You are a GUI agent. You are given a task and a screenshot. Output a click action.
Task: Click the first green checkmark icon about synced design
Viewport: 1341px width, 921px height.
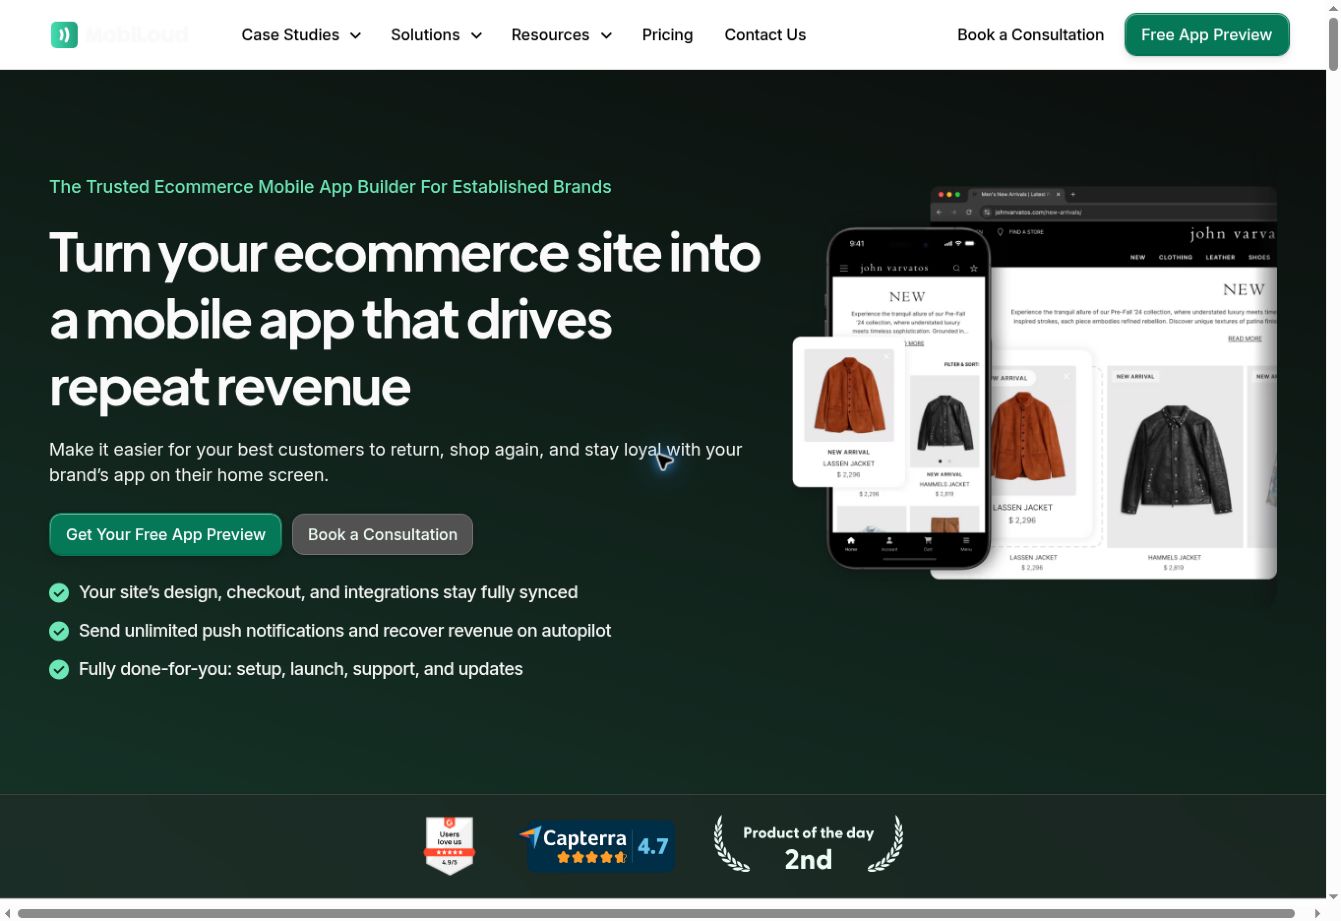[59, 593]
